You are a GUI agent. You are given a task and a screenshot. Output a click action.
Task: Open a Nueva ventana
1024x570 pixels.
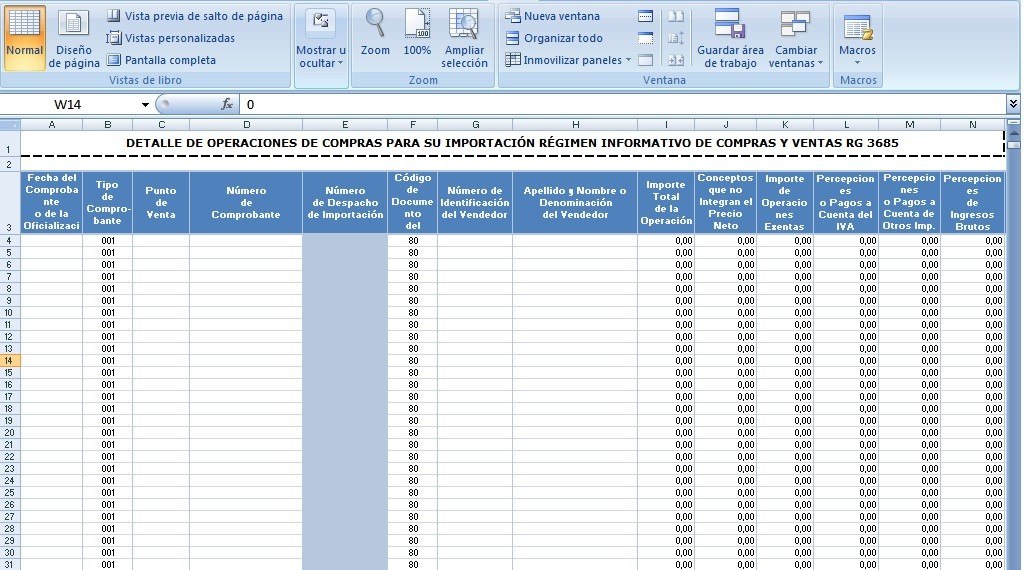click(552, 16)
